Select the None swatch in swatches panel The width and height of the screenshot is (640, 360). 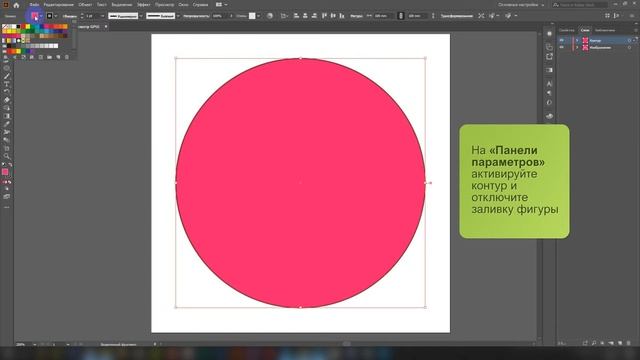5,27
